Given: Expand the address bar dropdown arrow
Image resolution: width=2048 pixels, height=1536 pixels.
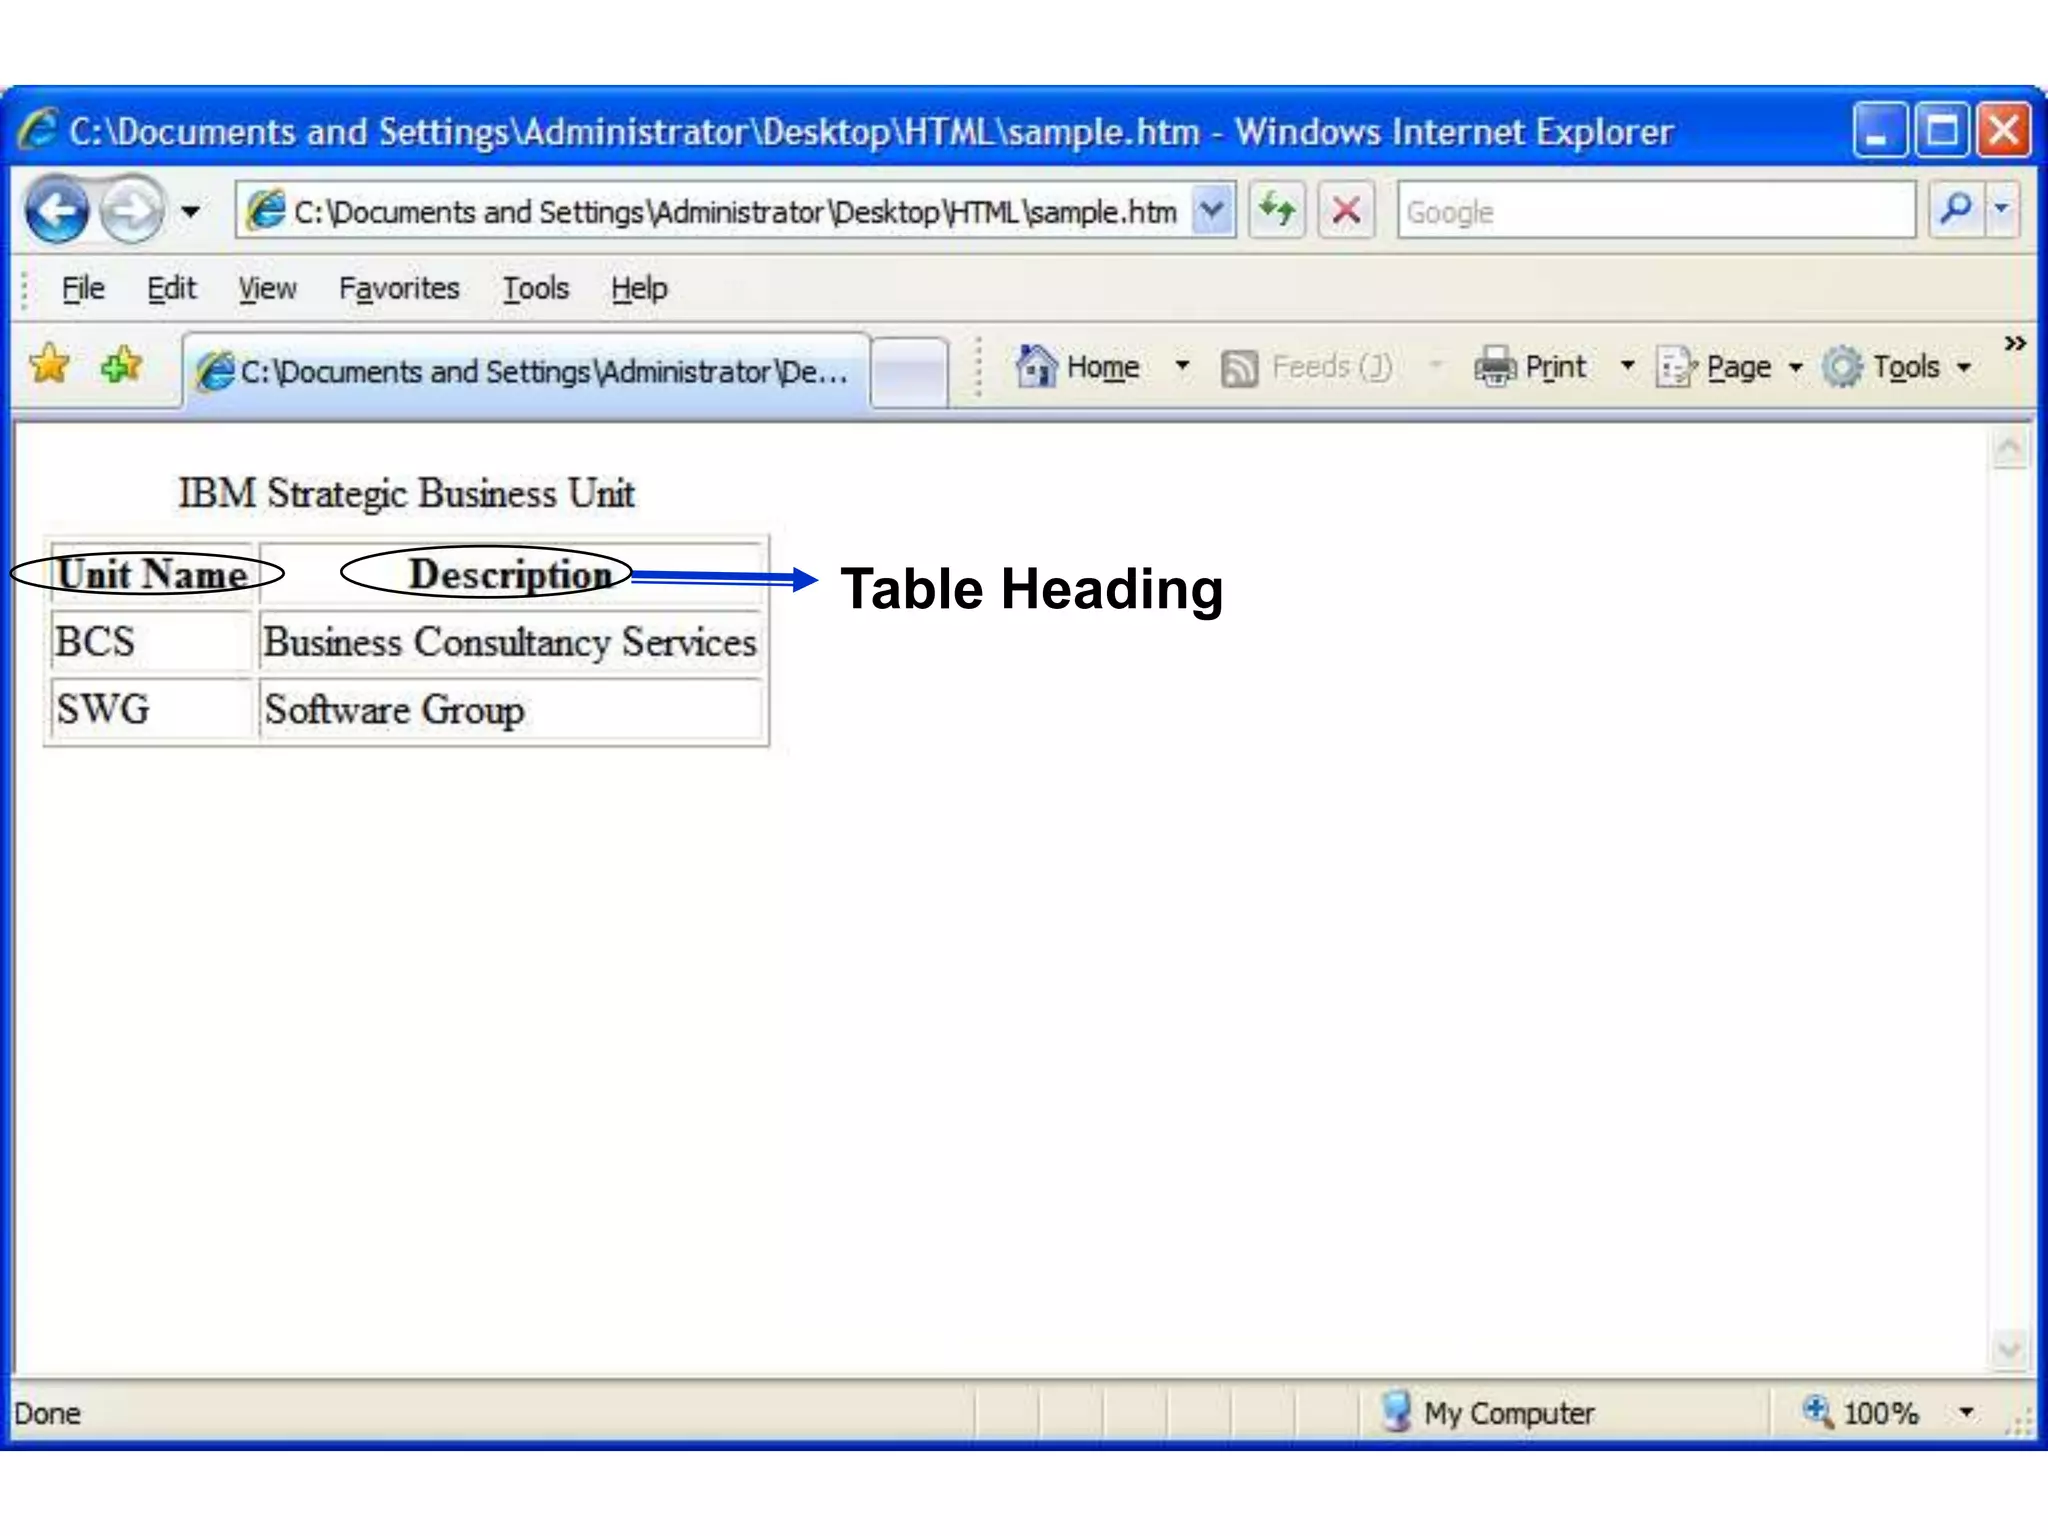Looking at the screenshot, I should (x=1212, y=211).
